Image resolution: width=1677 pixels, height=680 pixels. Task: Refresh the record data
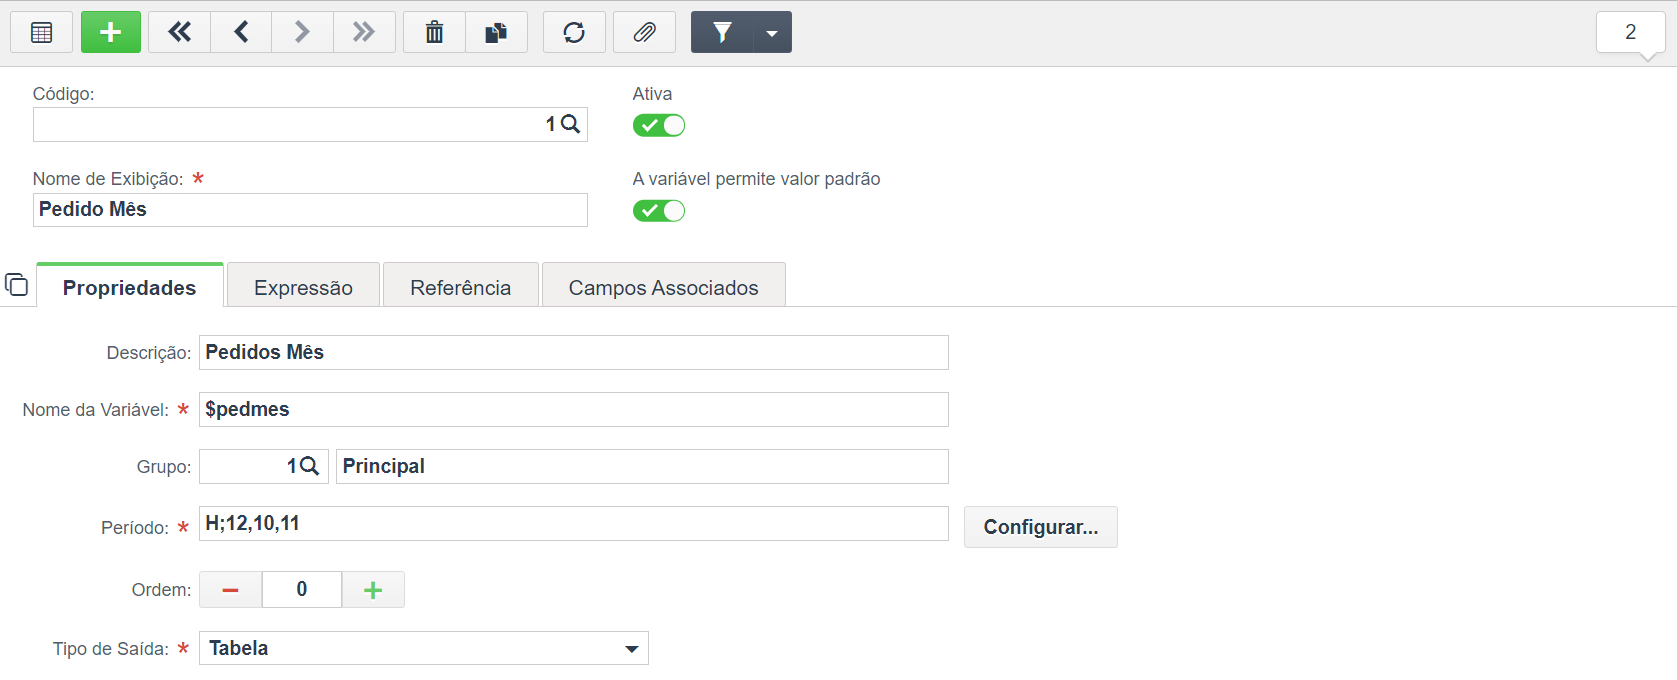coord(574,32)
